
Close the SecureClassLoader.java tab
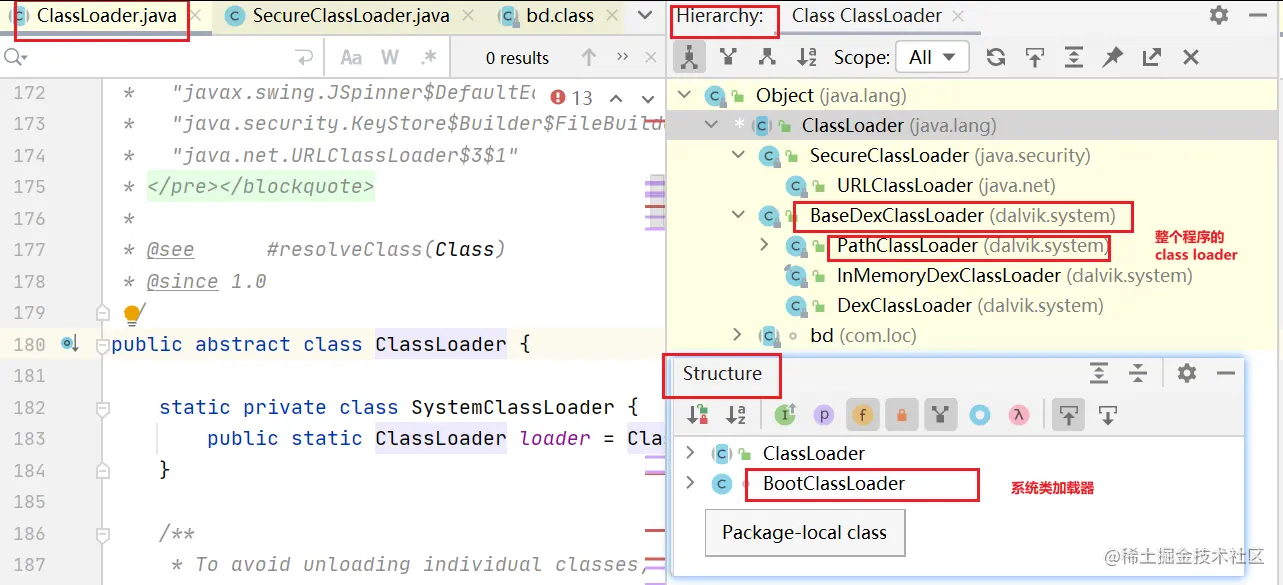467,16
